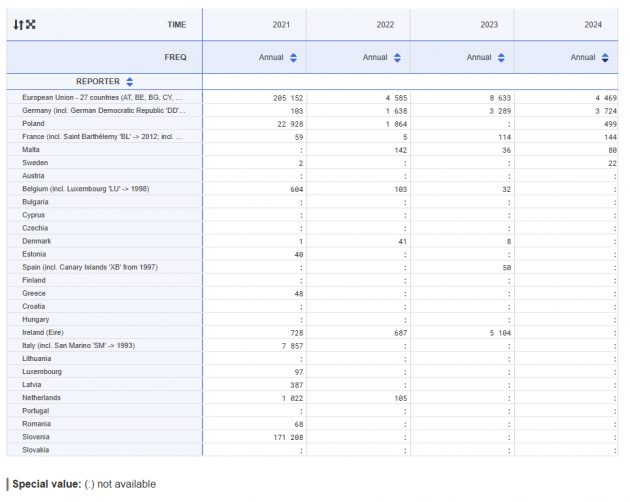Click the Ireland (Eire) row label
This screenshot has height=502, width=630.
(x=43, y=332)
